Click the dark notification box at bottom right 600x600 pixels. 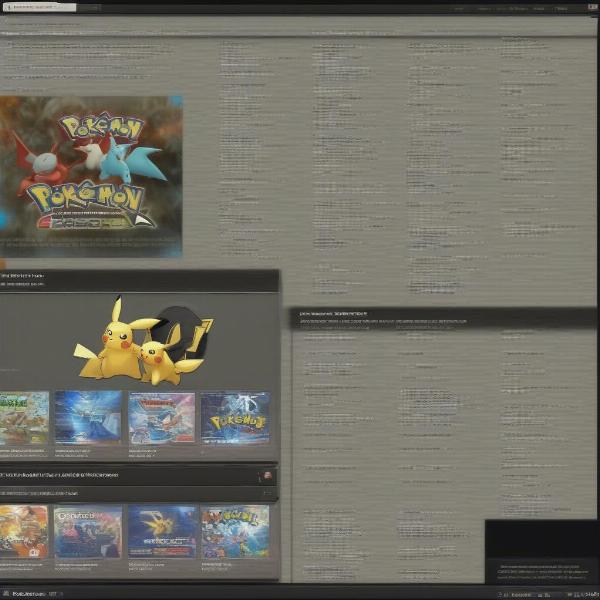pos(541,551)
